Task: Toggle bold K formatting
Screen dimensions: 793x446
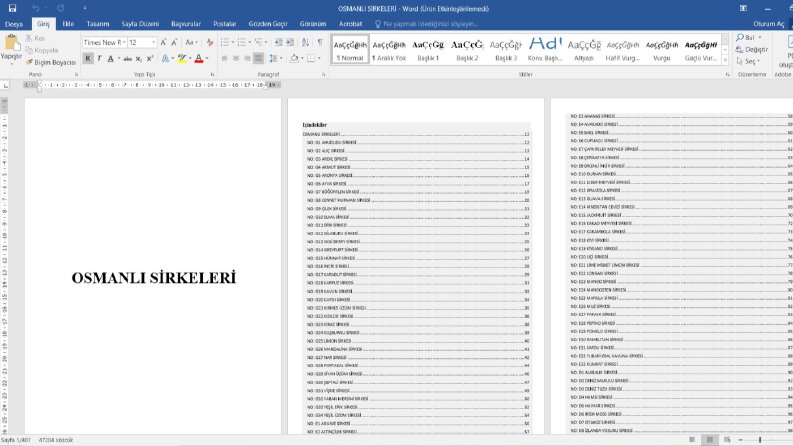Action: tap(88, 59)
